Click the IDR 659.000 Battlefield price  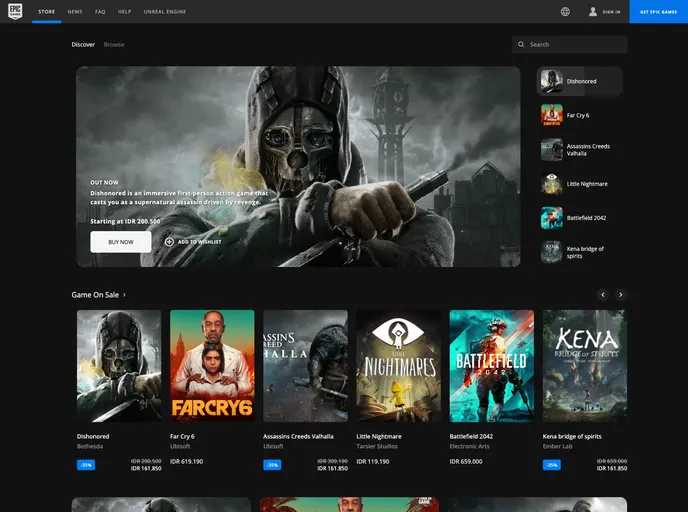tap(466, 461)
